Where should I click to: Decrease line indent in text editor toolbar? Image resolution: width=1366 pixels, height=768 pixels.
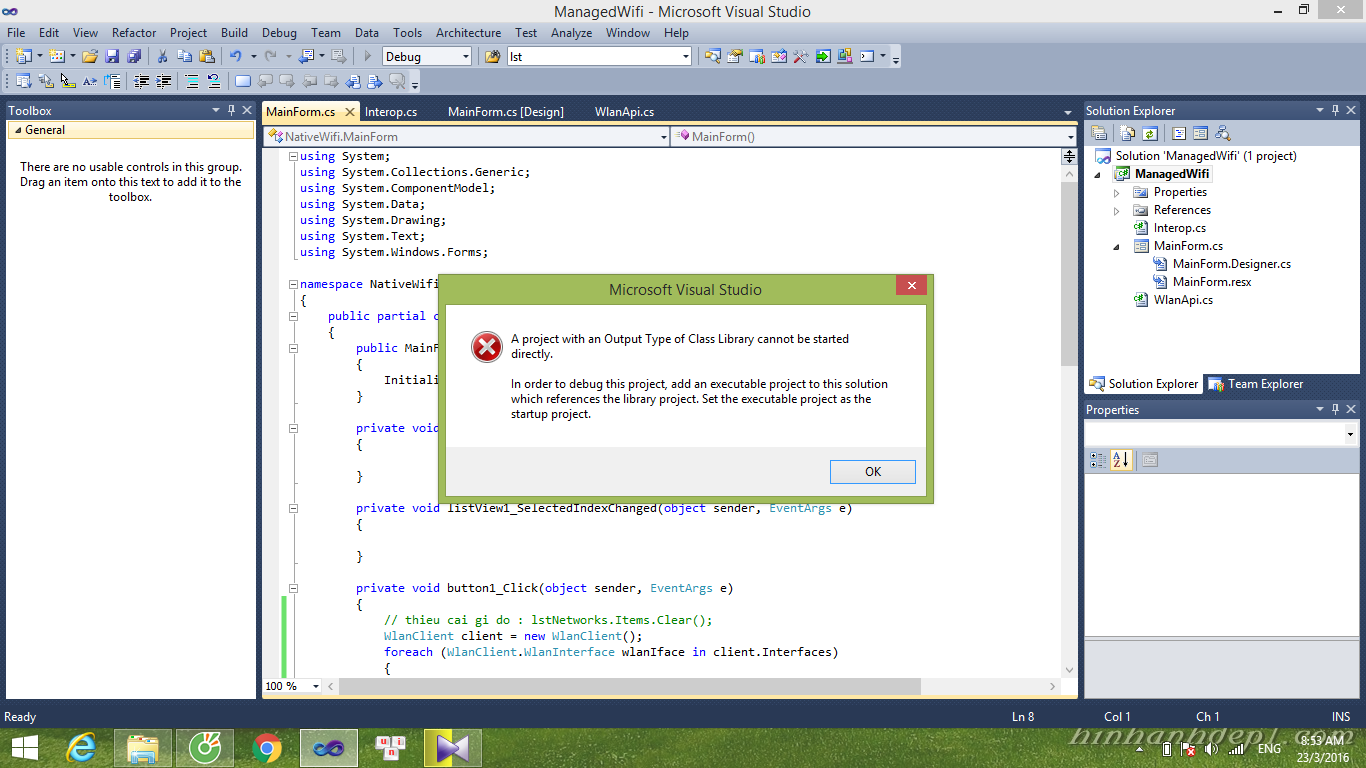(141, 82)
